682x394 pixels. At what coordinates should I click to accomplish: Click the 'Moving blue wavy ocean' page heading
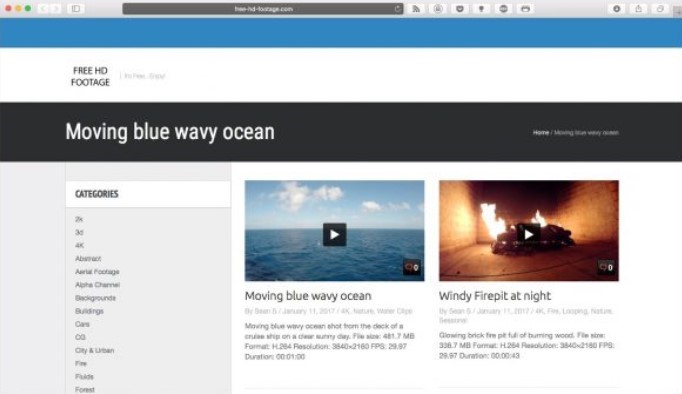pyautogui.click(x=170, y=132)
